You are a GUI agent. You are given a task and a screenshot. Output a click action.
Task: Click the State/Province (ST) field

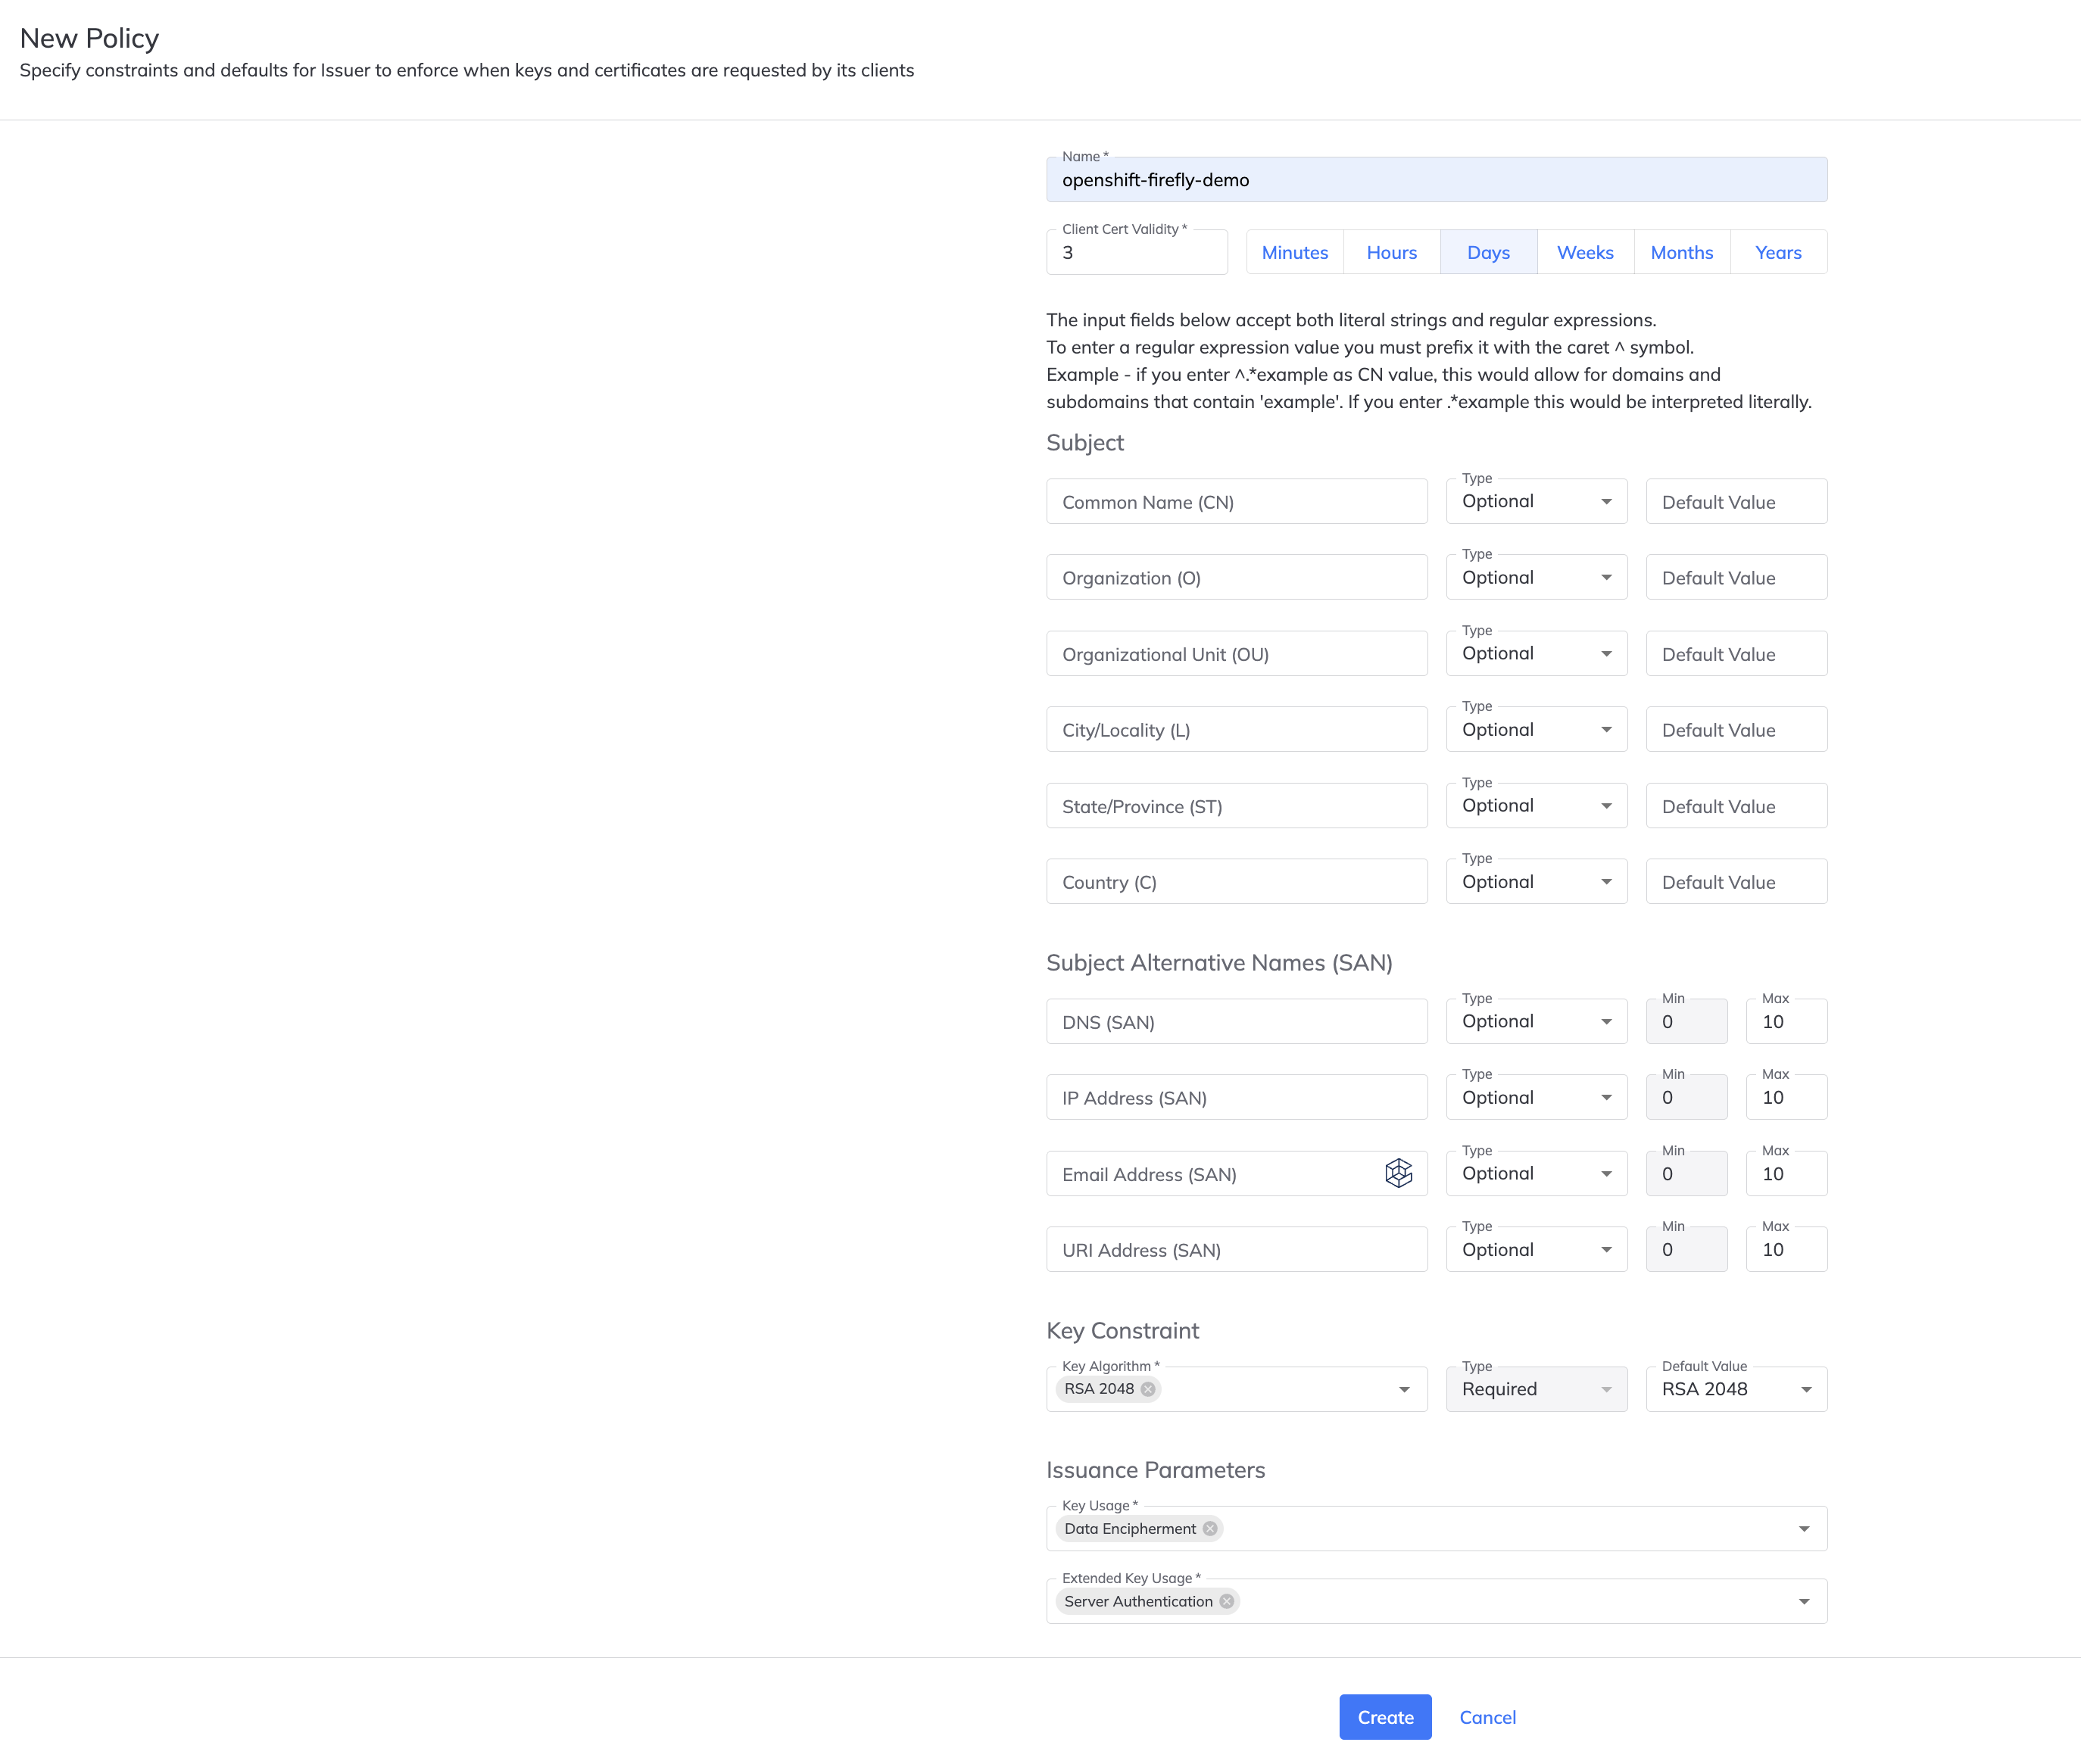point(1237,805)
